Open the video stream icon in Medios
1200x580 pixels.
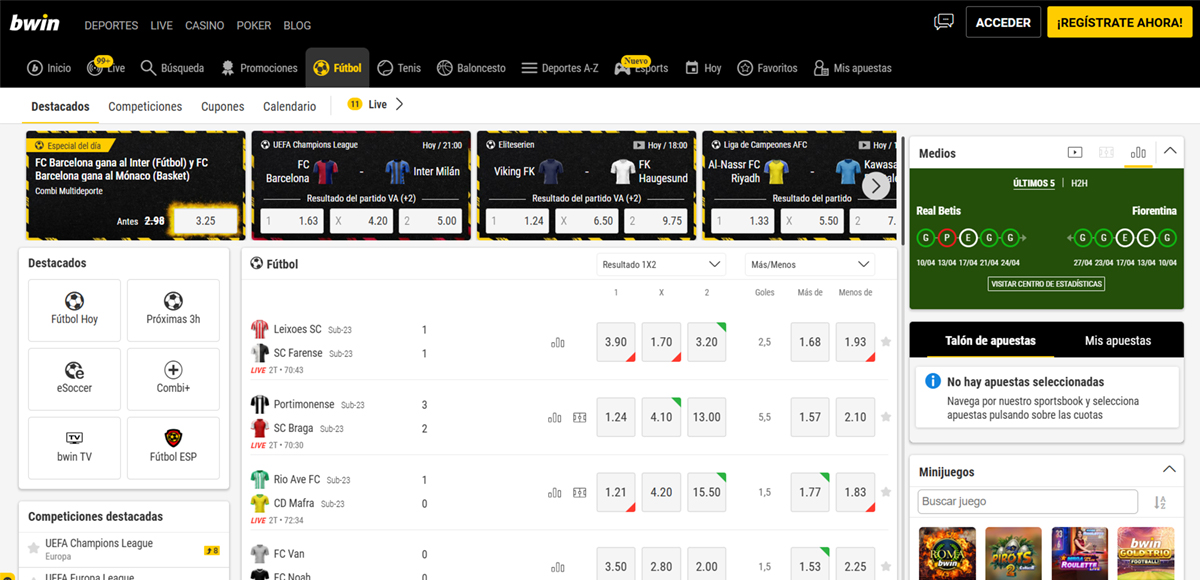pos(1075,153)
